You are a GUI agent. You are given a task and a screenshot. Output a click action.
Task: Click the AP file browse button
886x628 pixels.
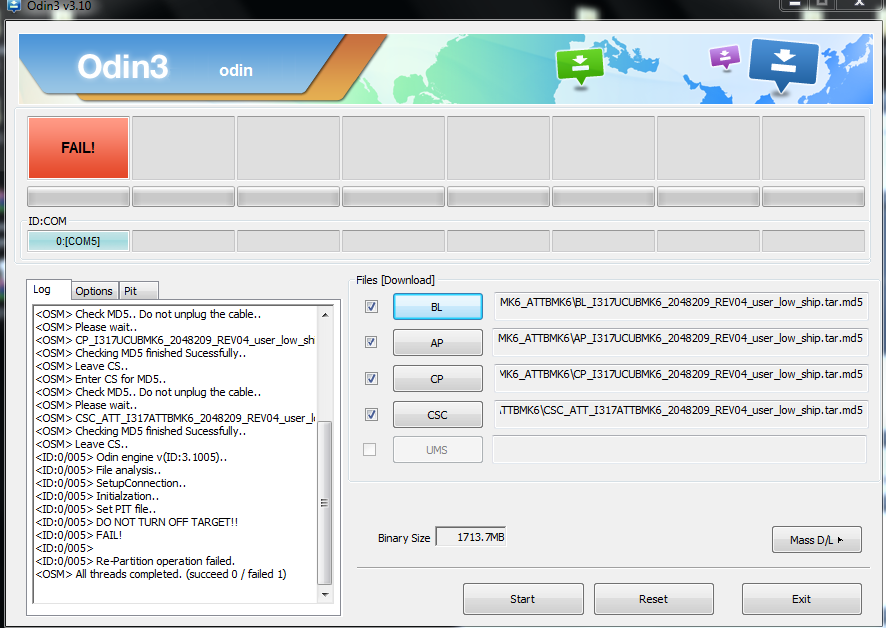tap(437, 343)
